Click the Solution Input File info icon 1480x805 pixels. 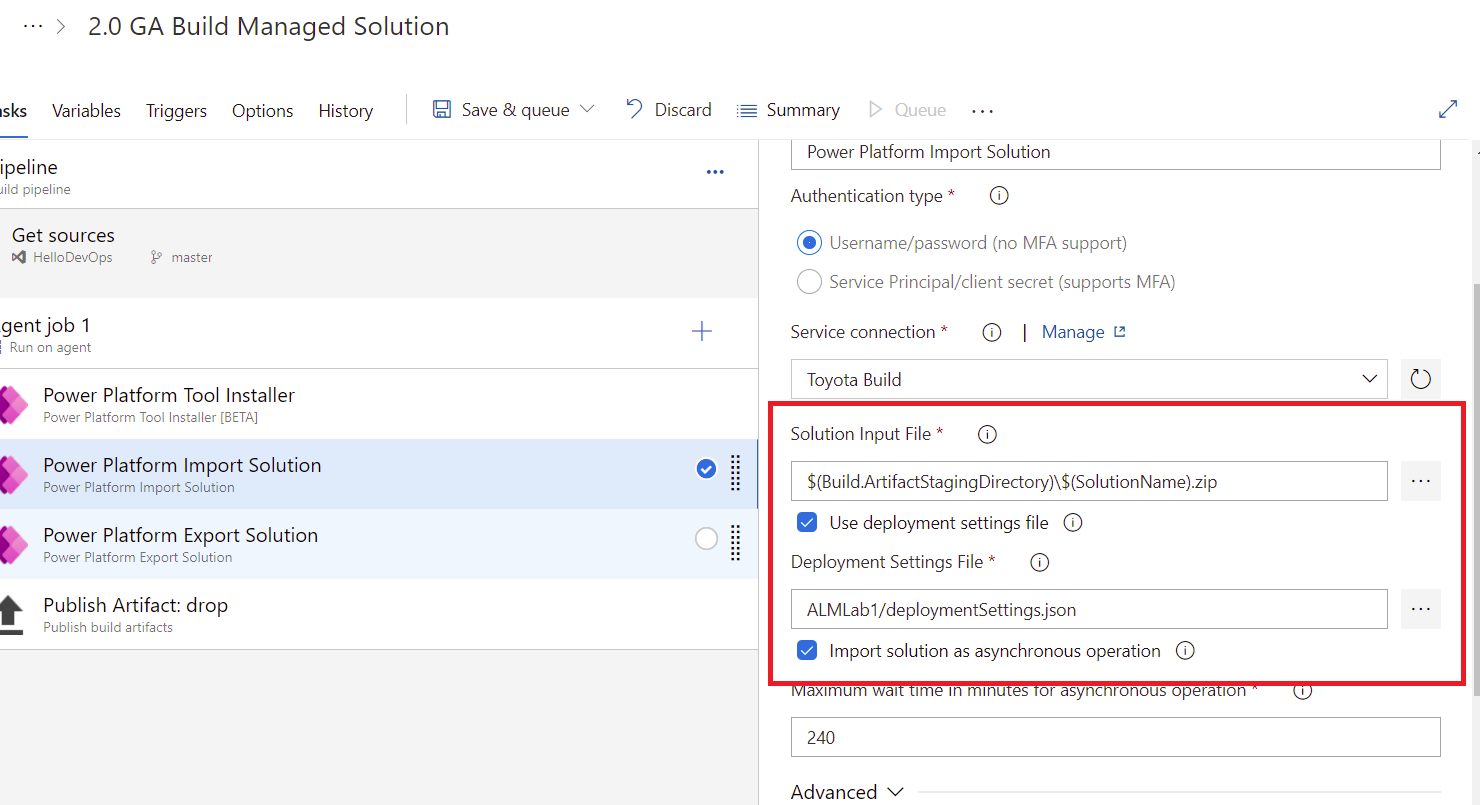tap(987, 434)
